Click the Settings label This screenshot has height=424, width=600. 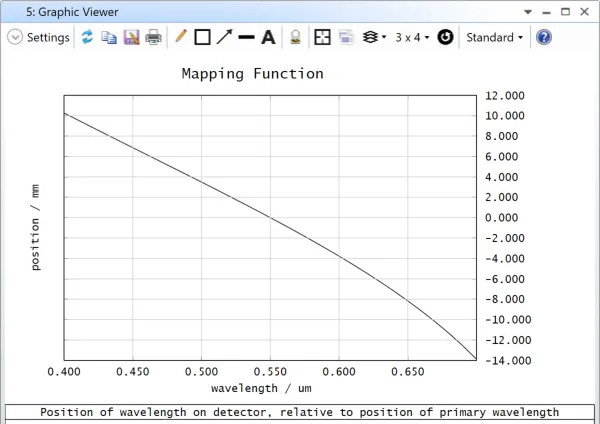(x=48, y=37)
